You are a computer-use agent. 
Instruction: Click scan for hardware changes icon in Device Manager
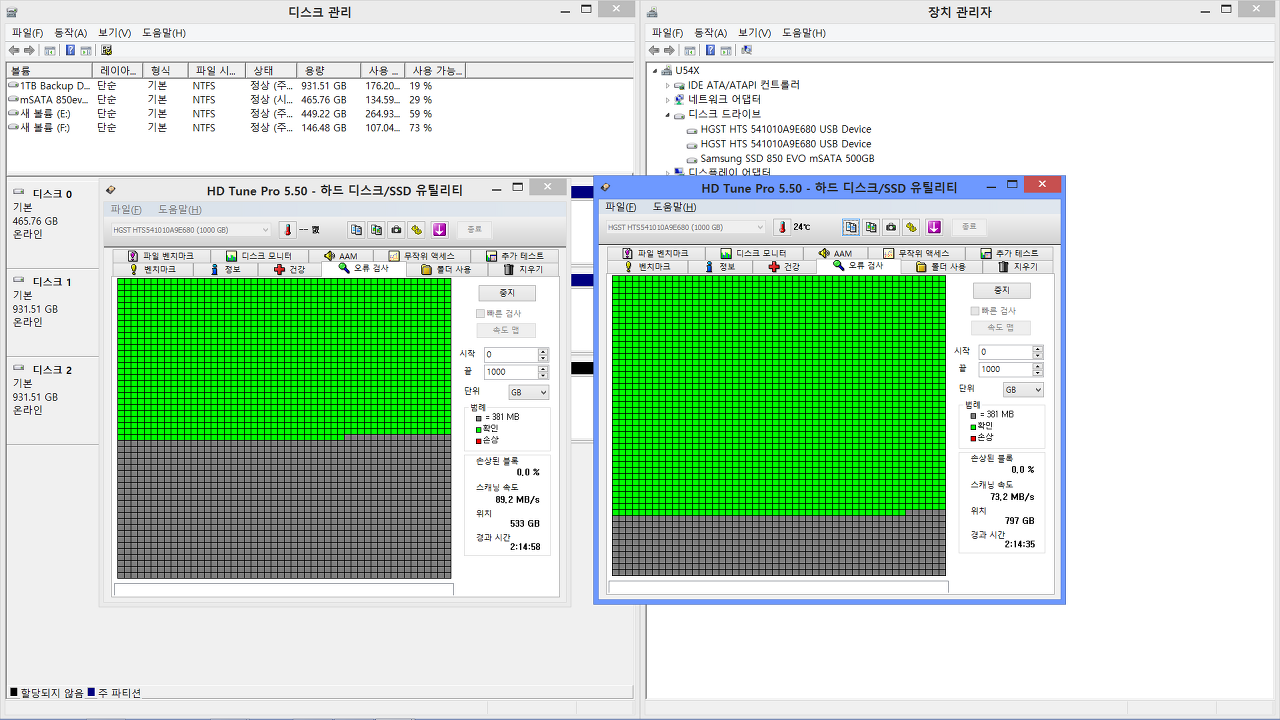click(746, 50)
